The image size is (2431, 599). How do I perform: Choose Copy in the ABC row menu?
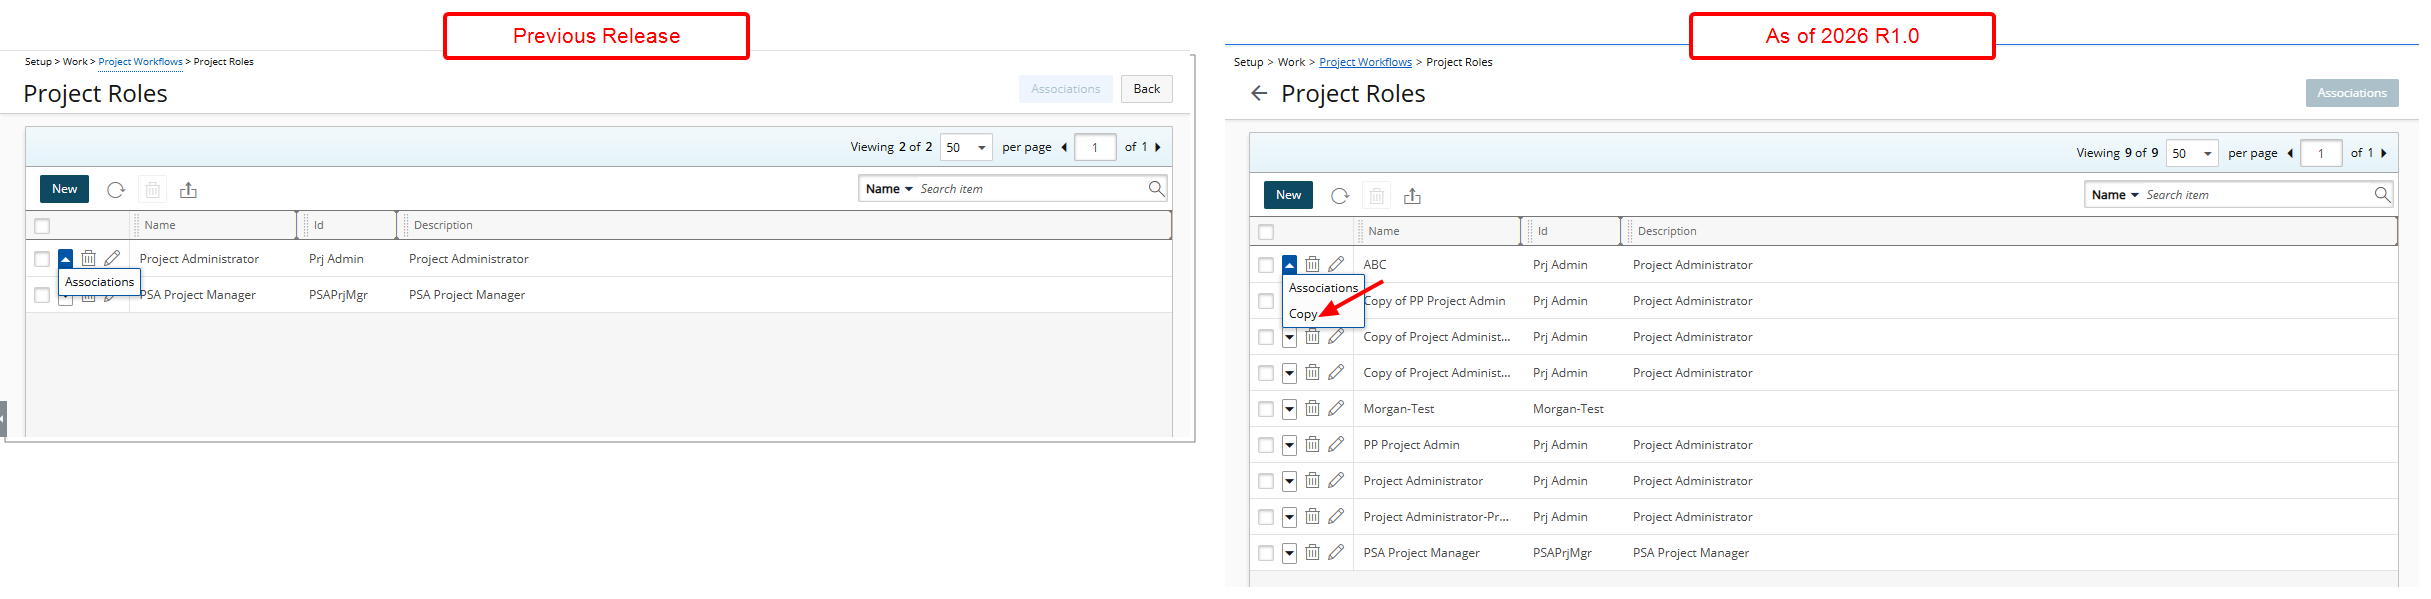click(x=1303, y=314)
